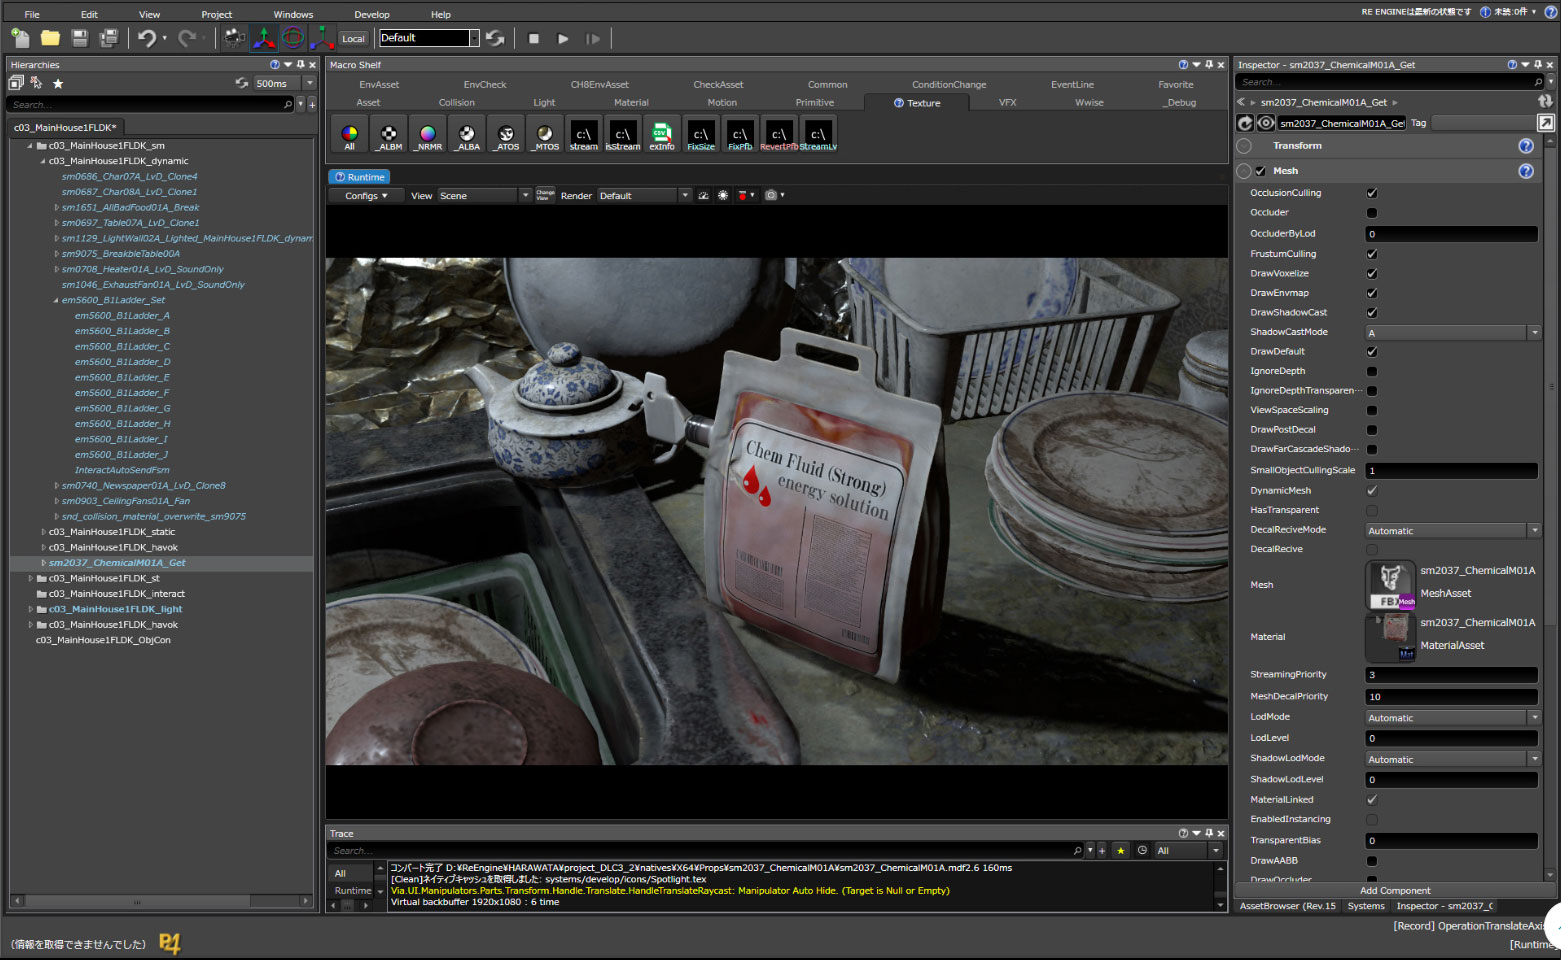Enable the Occluder checkbox

(x=1371, y=213)
